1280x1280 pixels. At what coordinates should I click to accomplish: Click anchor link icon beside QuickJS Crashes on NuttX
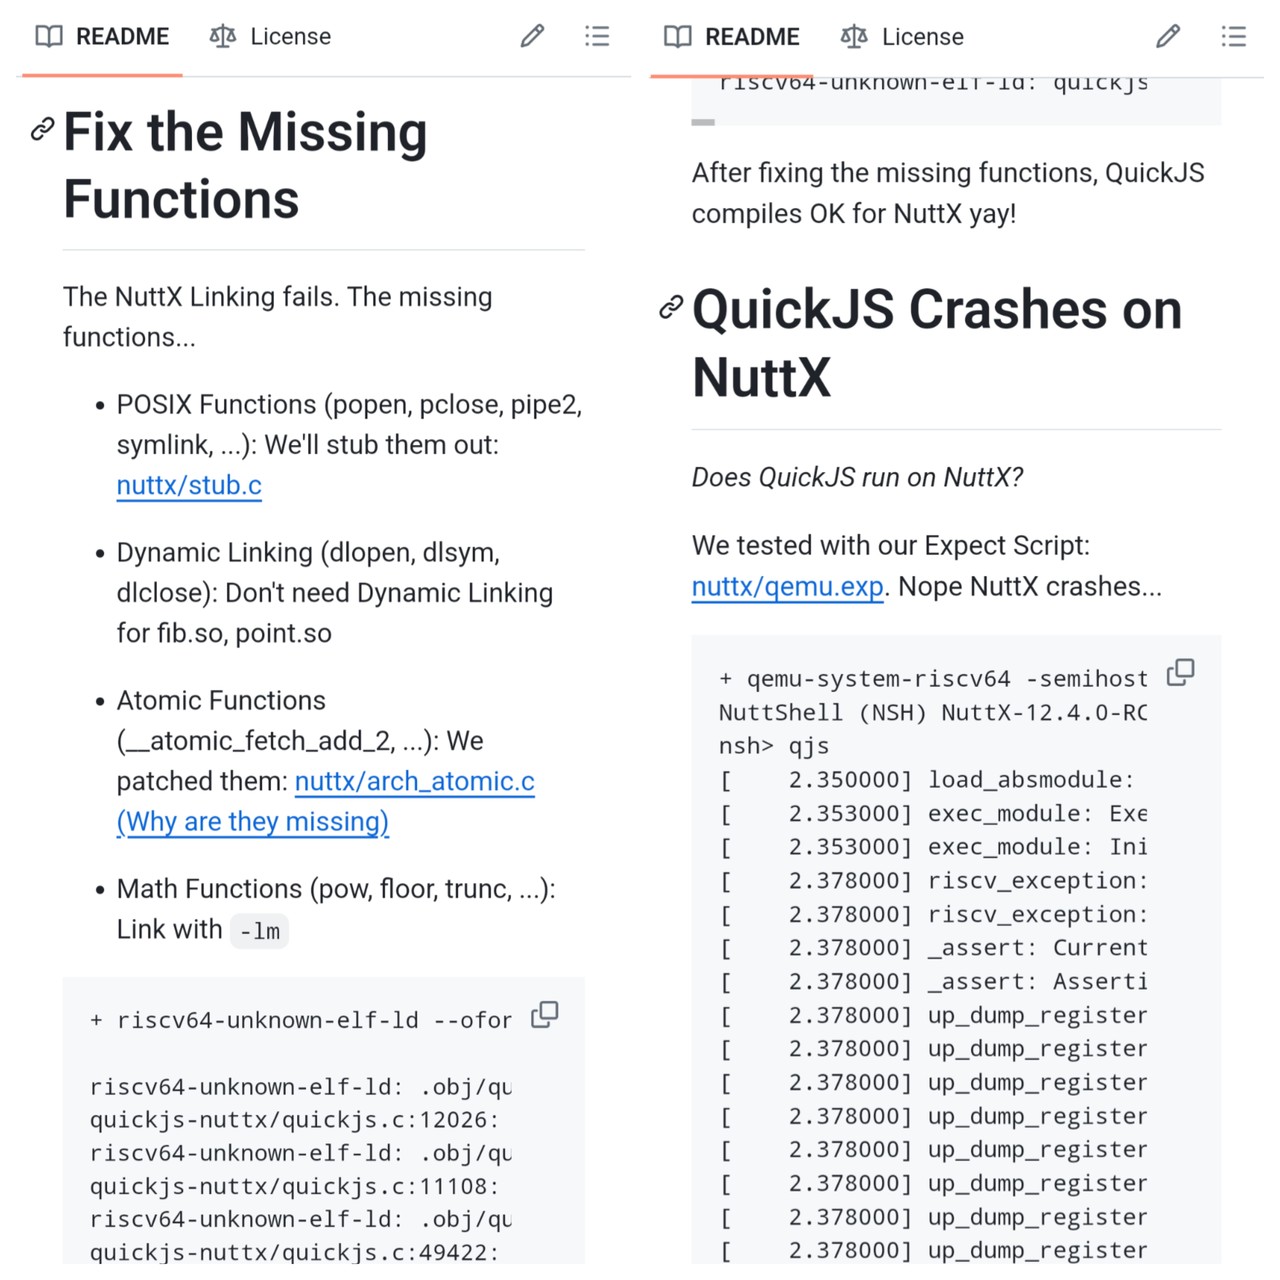tap(671, 307)
